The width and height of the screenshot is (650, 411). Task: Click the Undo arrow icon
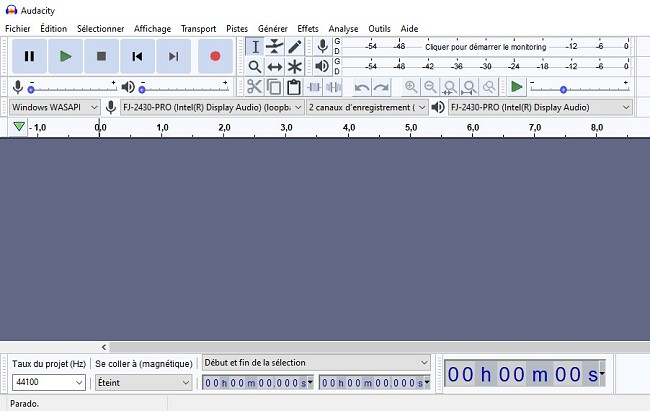(x=361, y=87)
